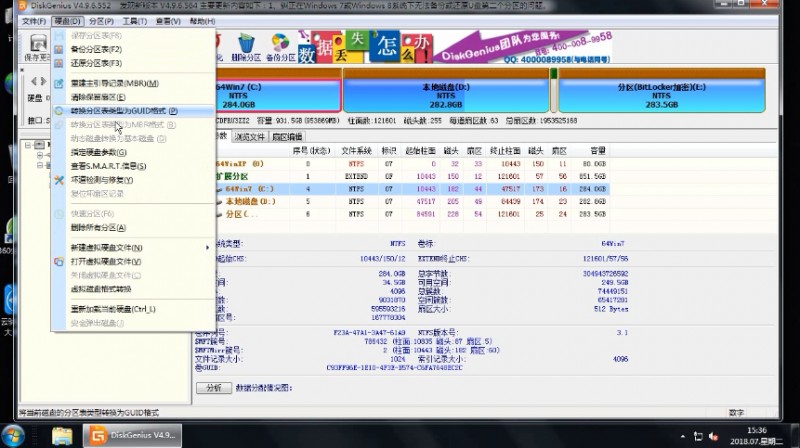800x448 pixels.
Task: Choose 转换分区表类型为GUID格式 entry
Action: [133, 111]
